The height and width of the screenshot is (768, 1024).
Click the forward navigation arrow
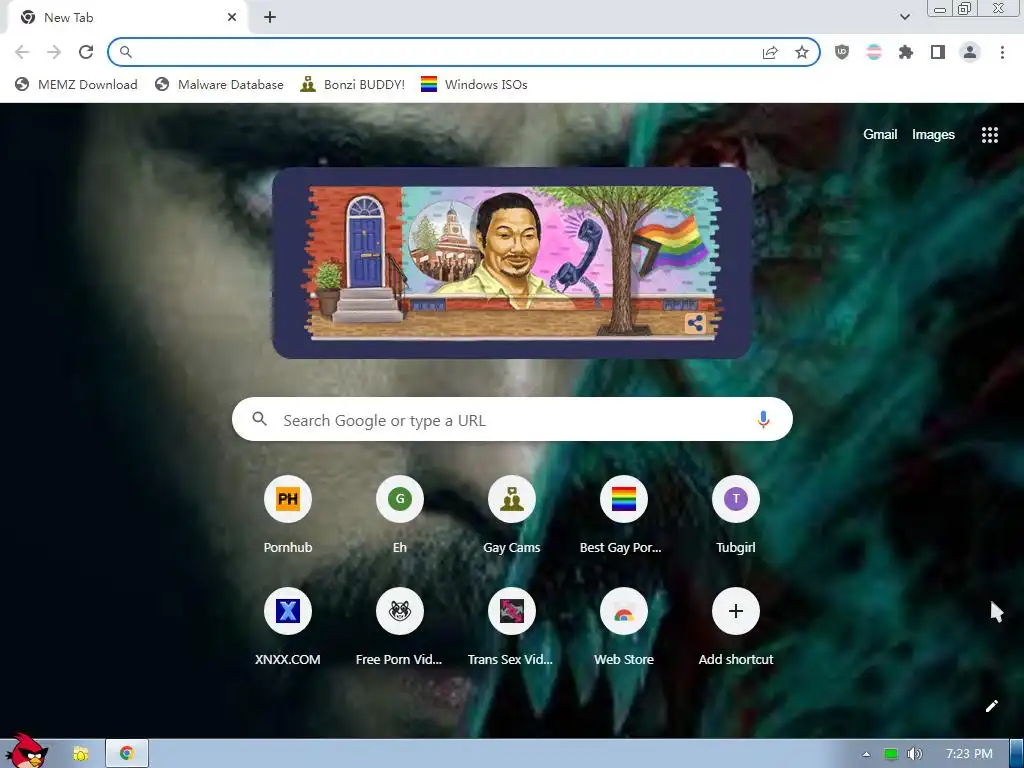pyautogui.click(x=54, y=52)
